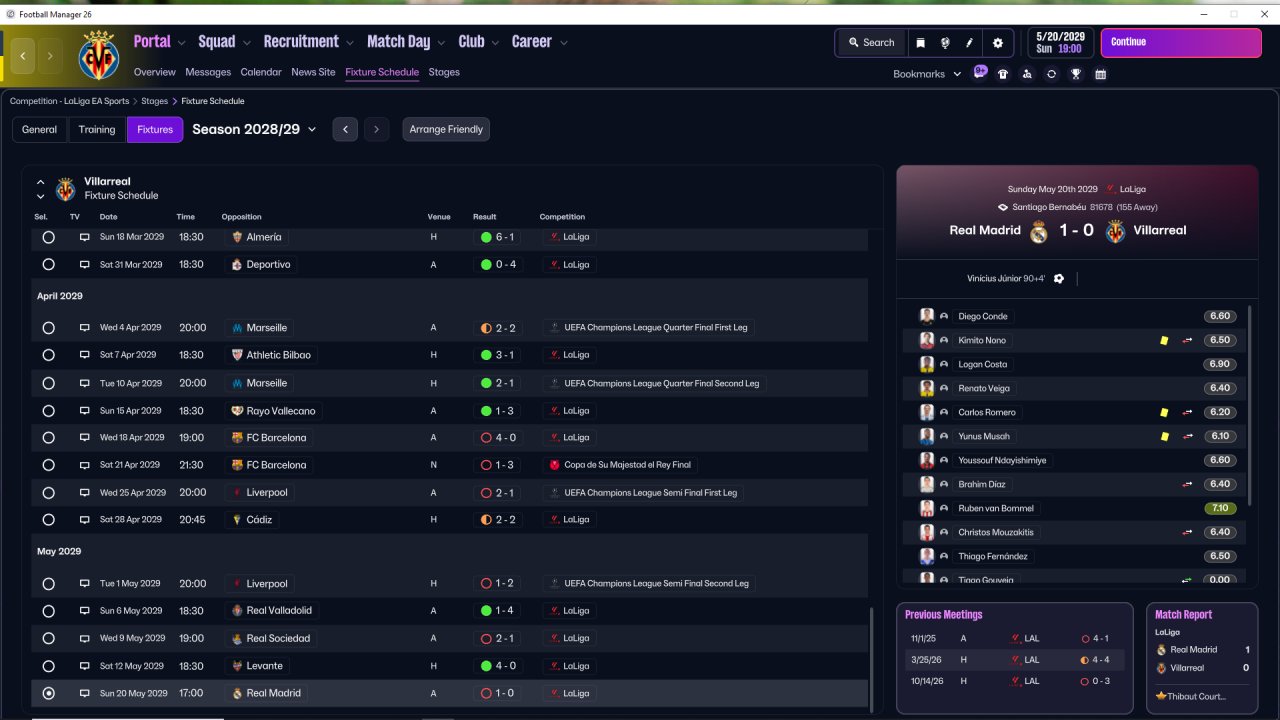Click the Villarreal crest in the match summary
1280x720 pixels.
pos(1115,231)
